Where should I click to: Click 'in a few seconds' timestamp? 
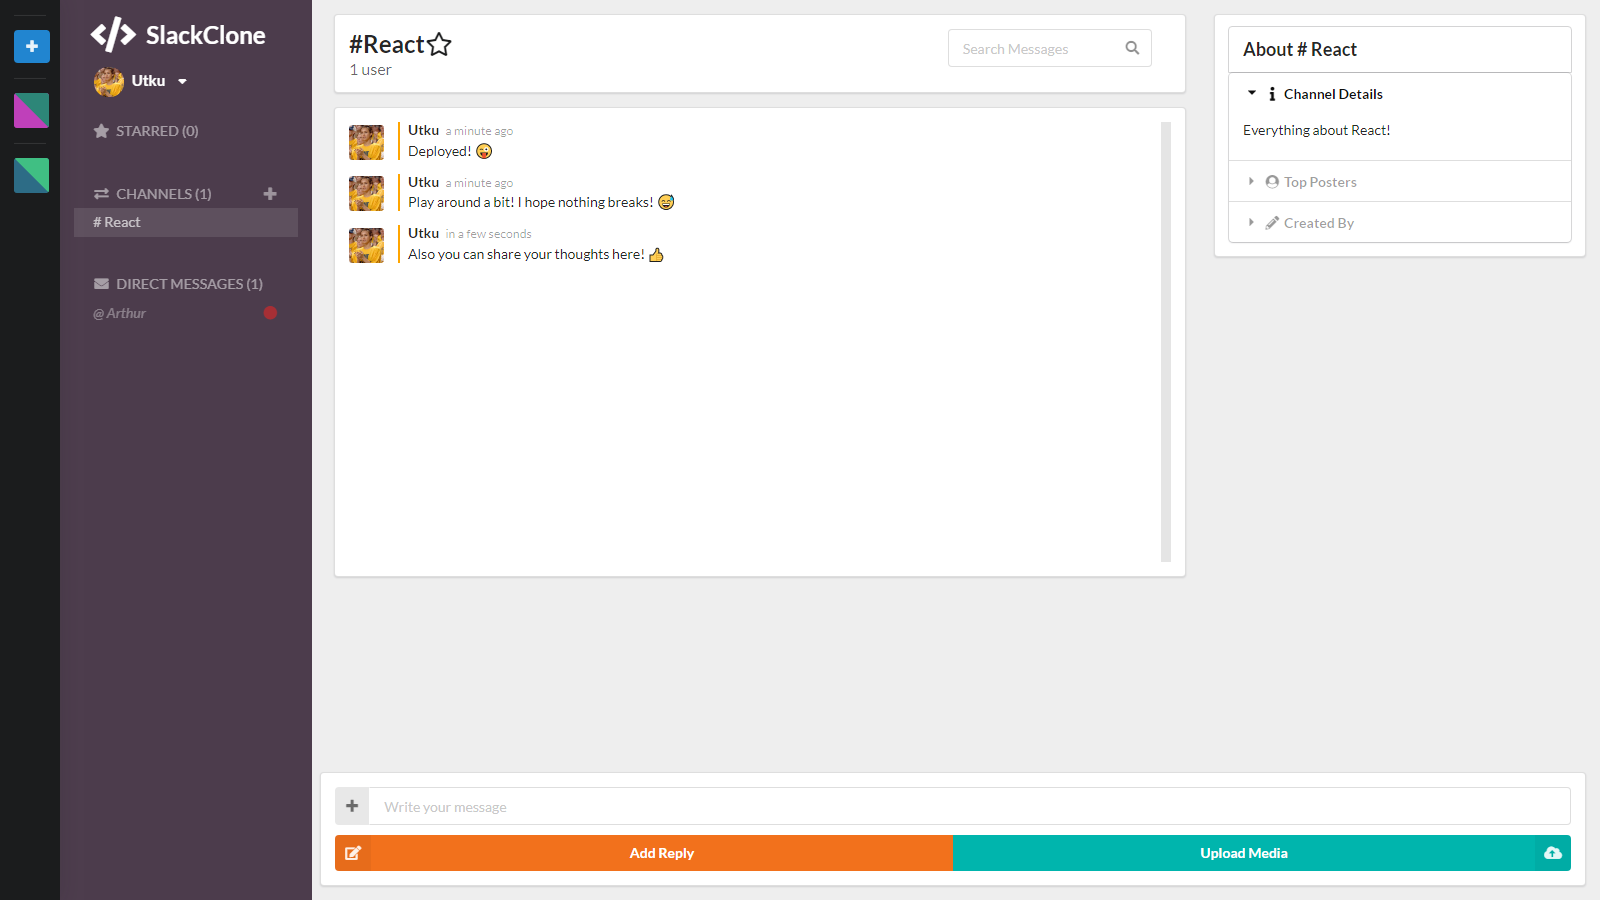pyautogui.click(x=489, y=234)
